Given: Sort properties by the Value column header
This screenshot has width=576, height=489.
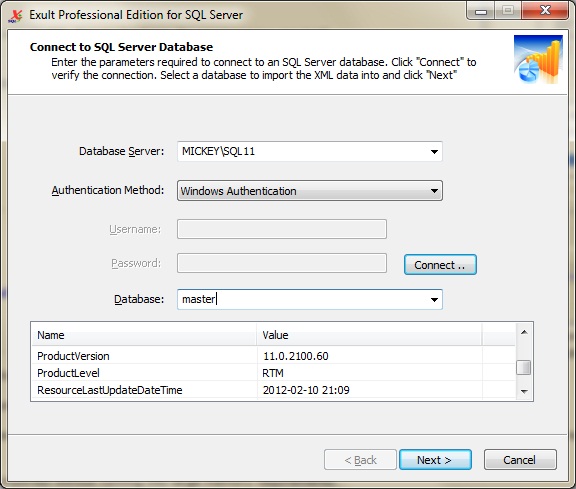Looking at the screenshot, I should pyautogui.click(x=370, y=335).
